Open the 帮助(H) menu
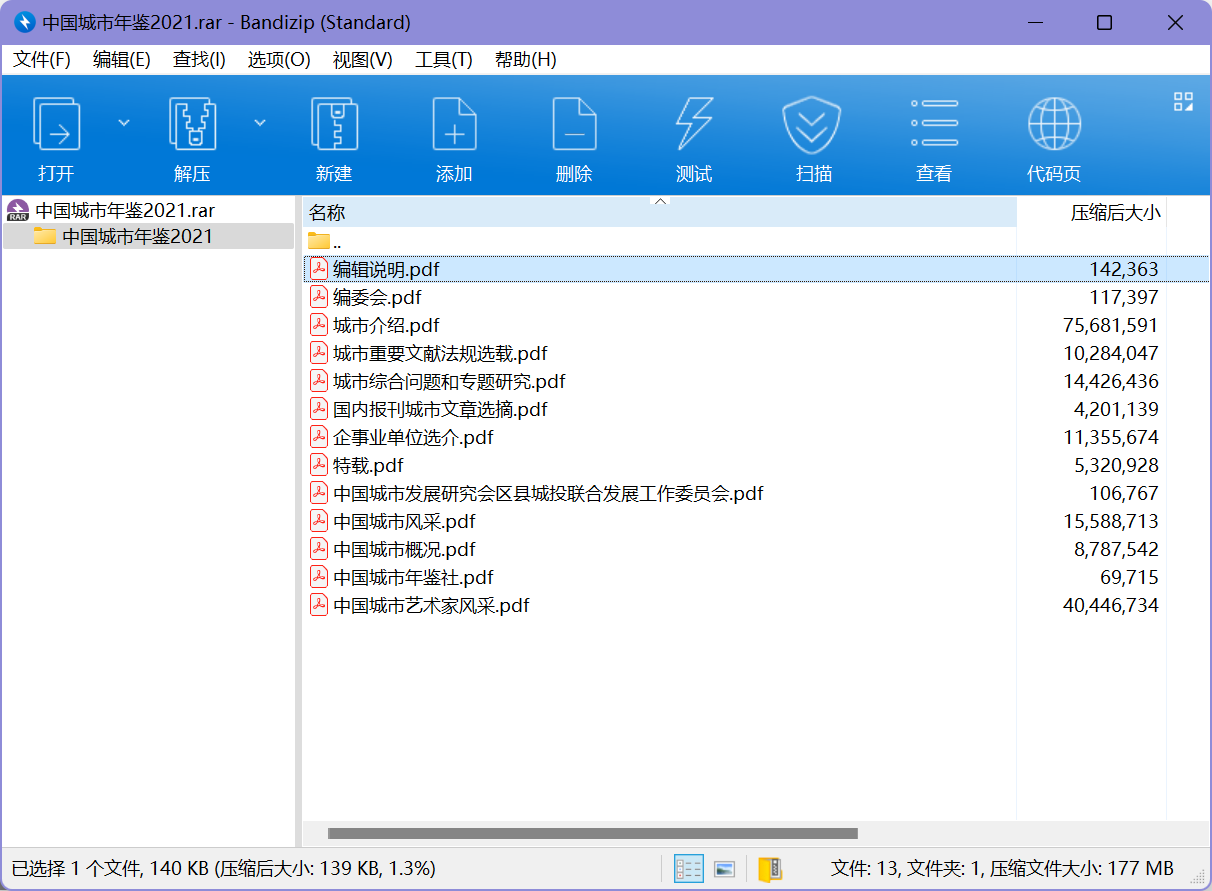The height and width of the screenshot is (891, 1212). pyautogui.click(x=526, y=60)
